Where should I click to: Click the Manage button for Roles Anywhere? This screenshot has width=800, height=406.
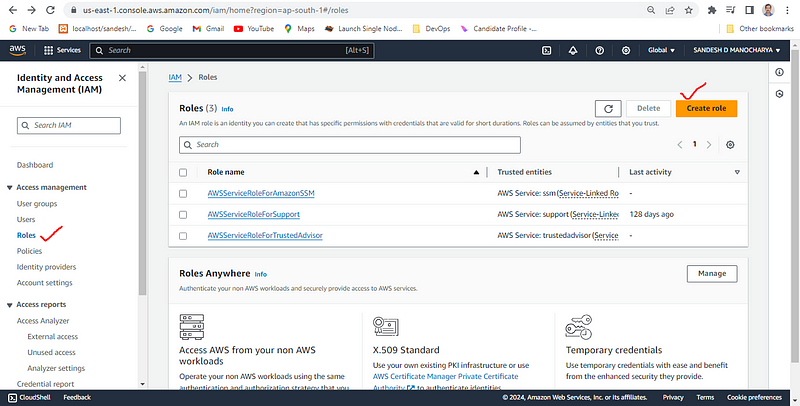[x=712, y=274]
